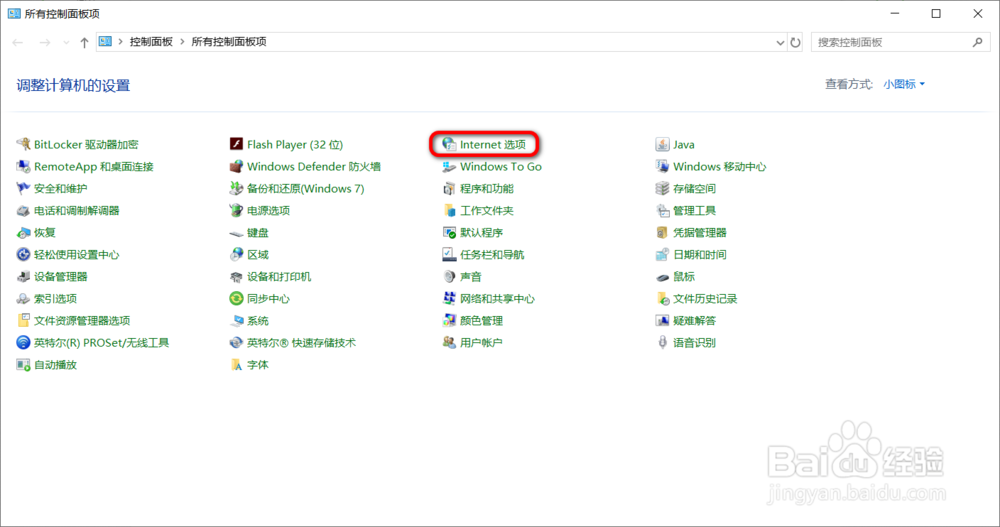The image size is (1000, 527).
Task: Open the BitLocker 驱动器加密 icon
Action: click(x=24, y=144)
